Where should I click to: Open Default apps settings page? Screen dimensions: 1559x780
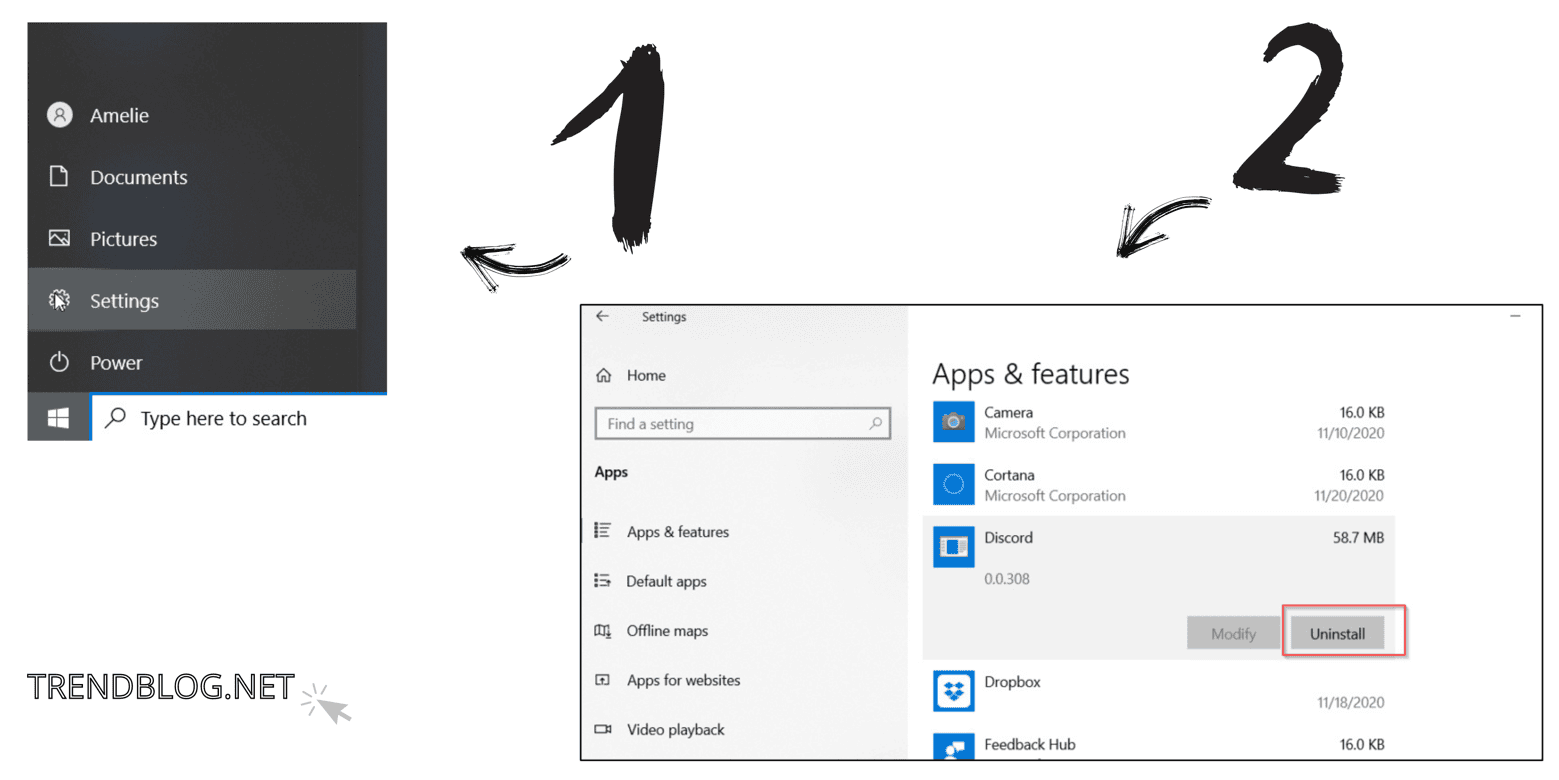click(665, 581)
